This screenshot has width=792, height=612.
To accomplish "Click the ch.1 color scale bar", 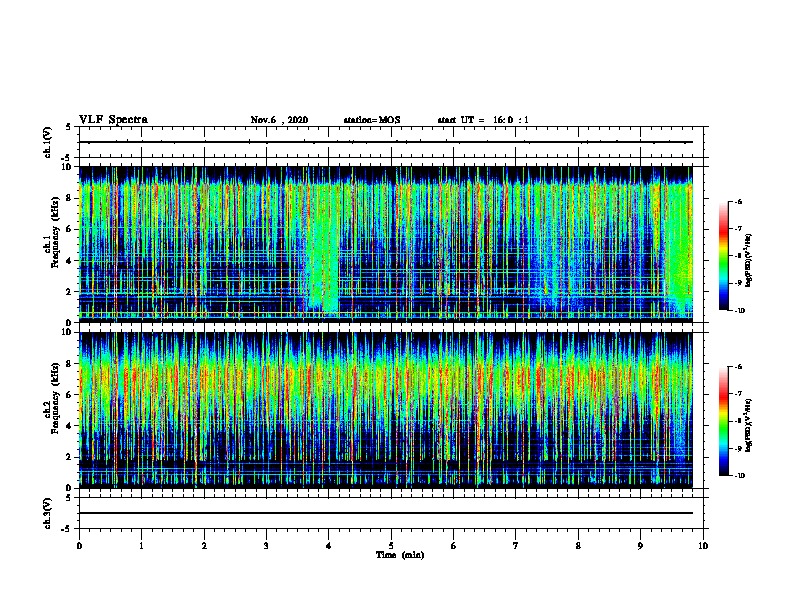I will click(x=723, y=256).
